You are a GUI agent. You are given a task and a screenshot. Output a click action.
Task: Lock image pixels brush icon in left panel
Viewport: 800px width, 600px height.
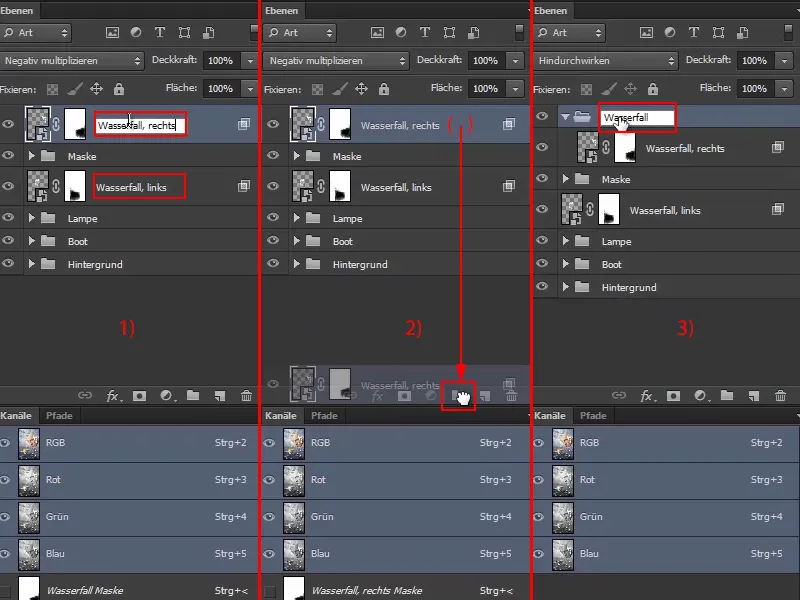coord(75,89)
